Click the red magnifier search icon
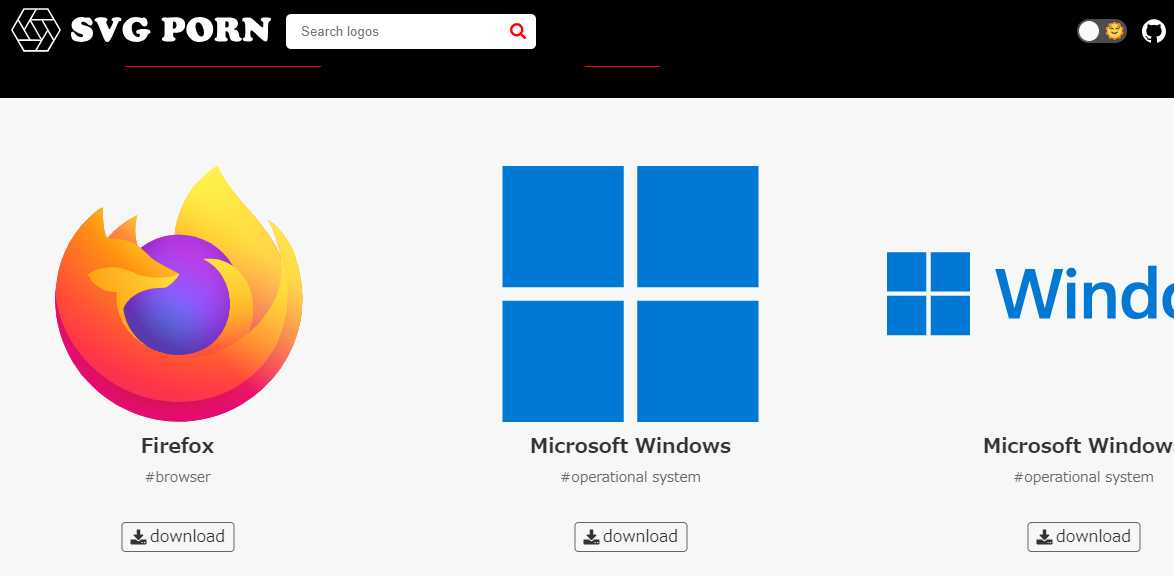 point(517,31)
